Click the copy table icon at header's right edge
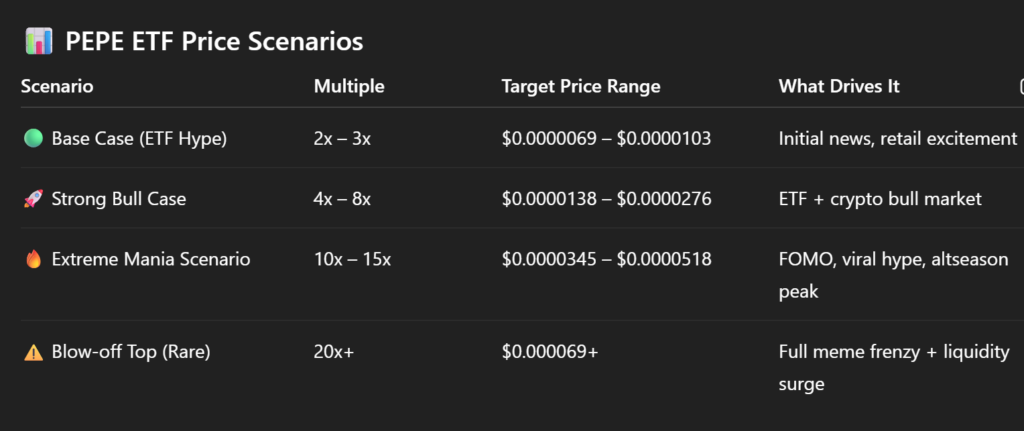The image size is (1024, 431). pyautogui.click(x=1020, y=87)
